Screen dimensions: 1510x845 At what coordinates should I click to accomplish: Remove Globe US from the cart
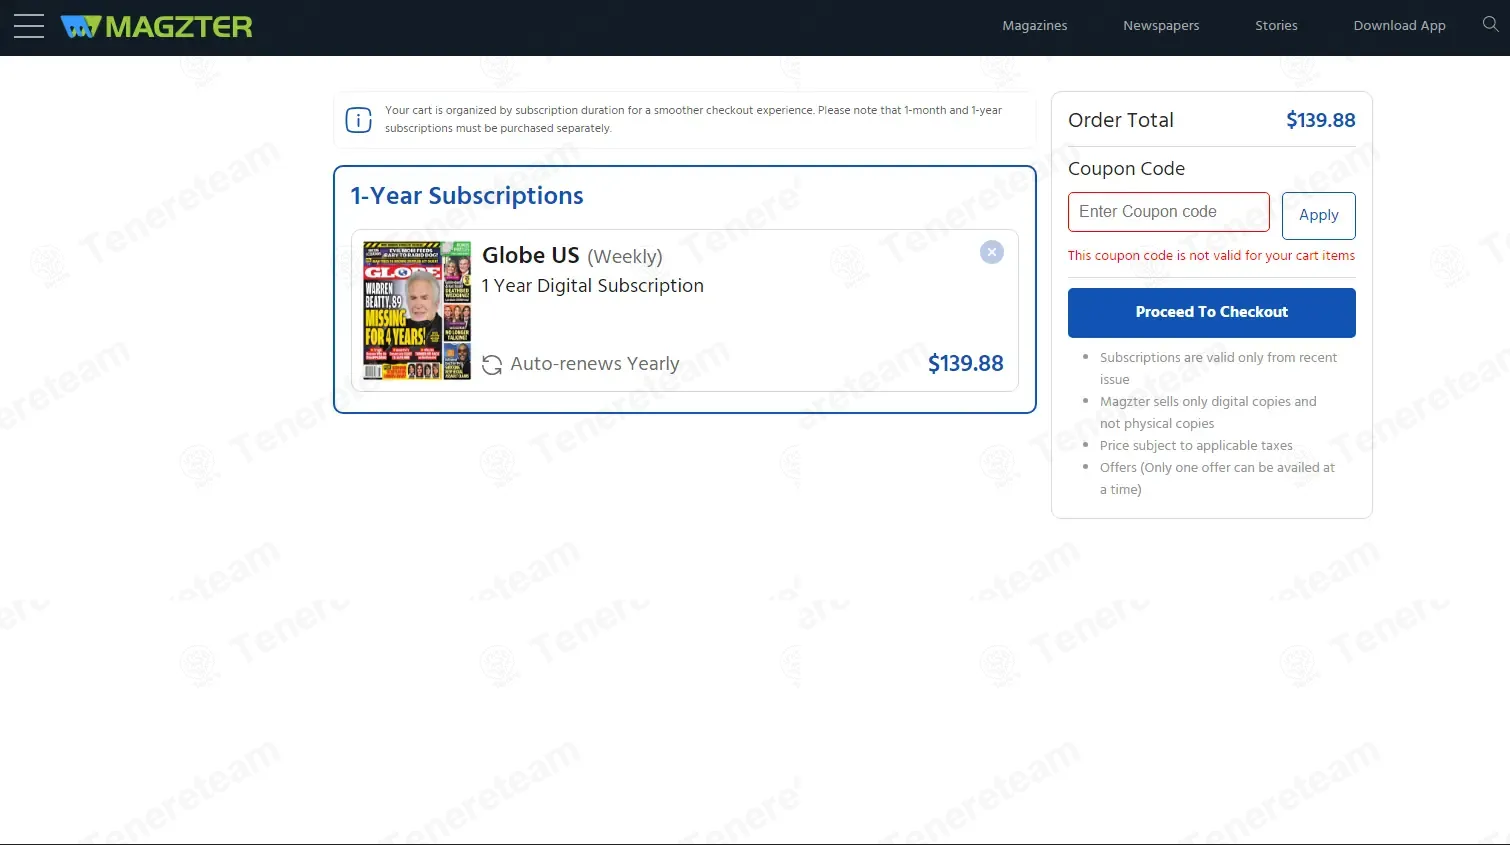coord(991,252)
